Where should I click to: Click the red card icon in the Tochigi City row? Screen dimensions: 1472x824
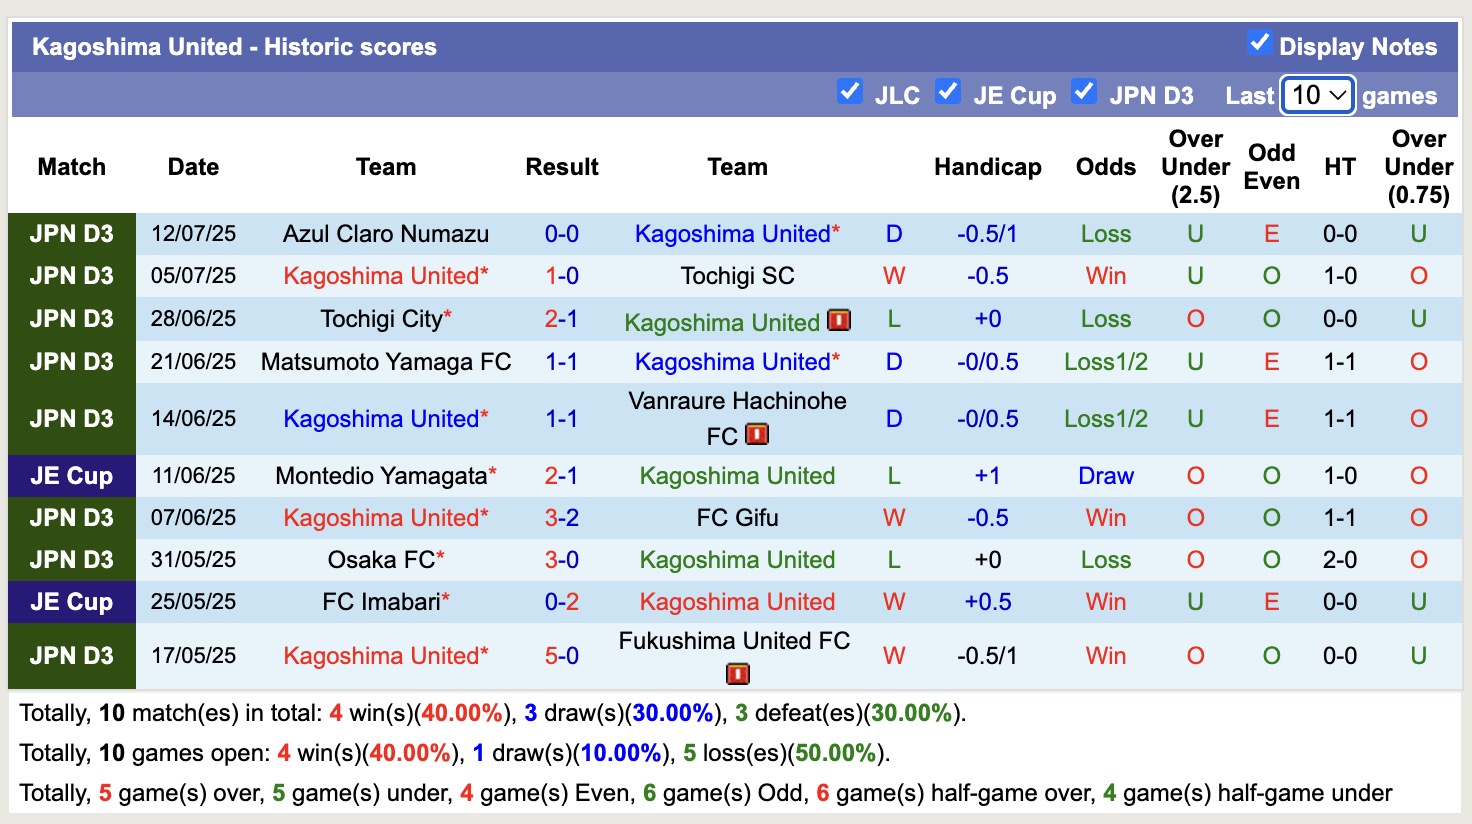click(x=840, y=320)
